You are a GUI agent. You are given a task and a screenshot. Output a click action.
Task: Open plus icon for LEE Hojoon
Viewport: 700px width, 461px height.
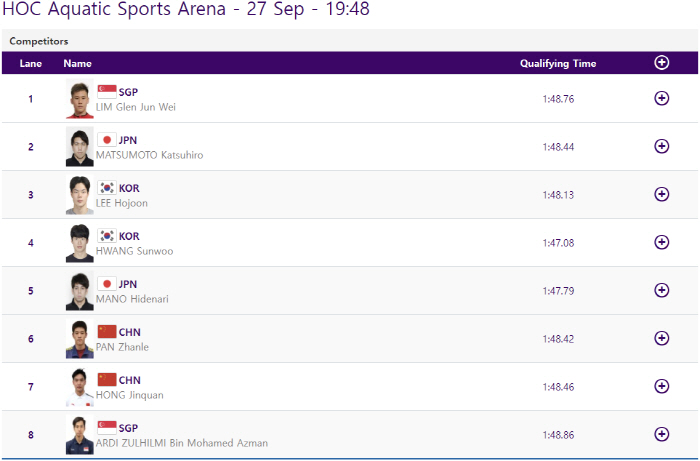coord(661,194)
